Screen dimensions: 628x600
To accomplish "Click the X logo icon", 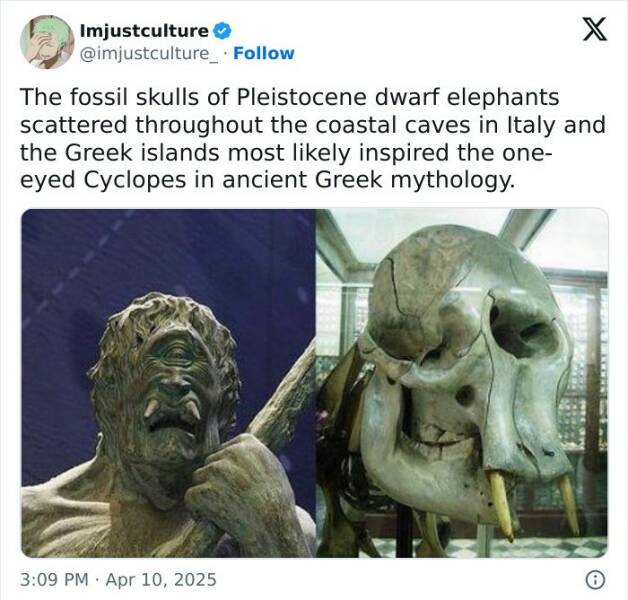I will click(x=594, y=29).
